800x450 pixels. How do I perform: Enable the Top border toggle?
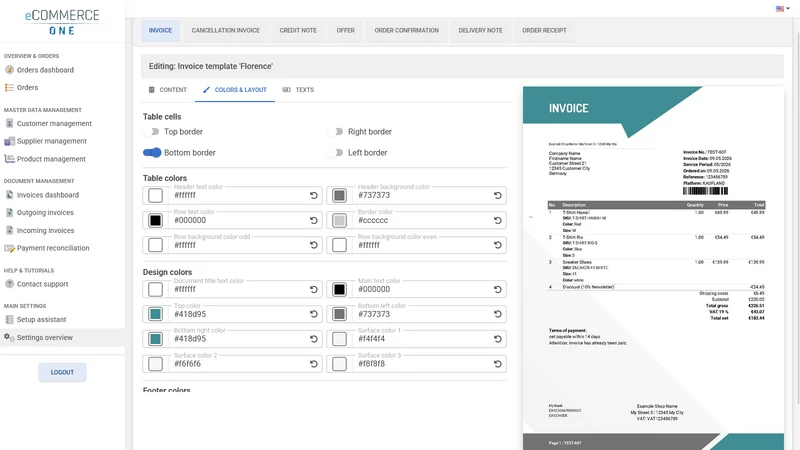pos(152,132)
